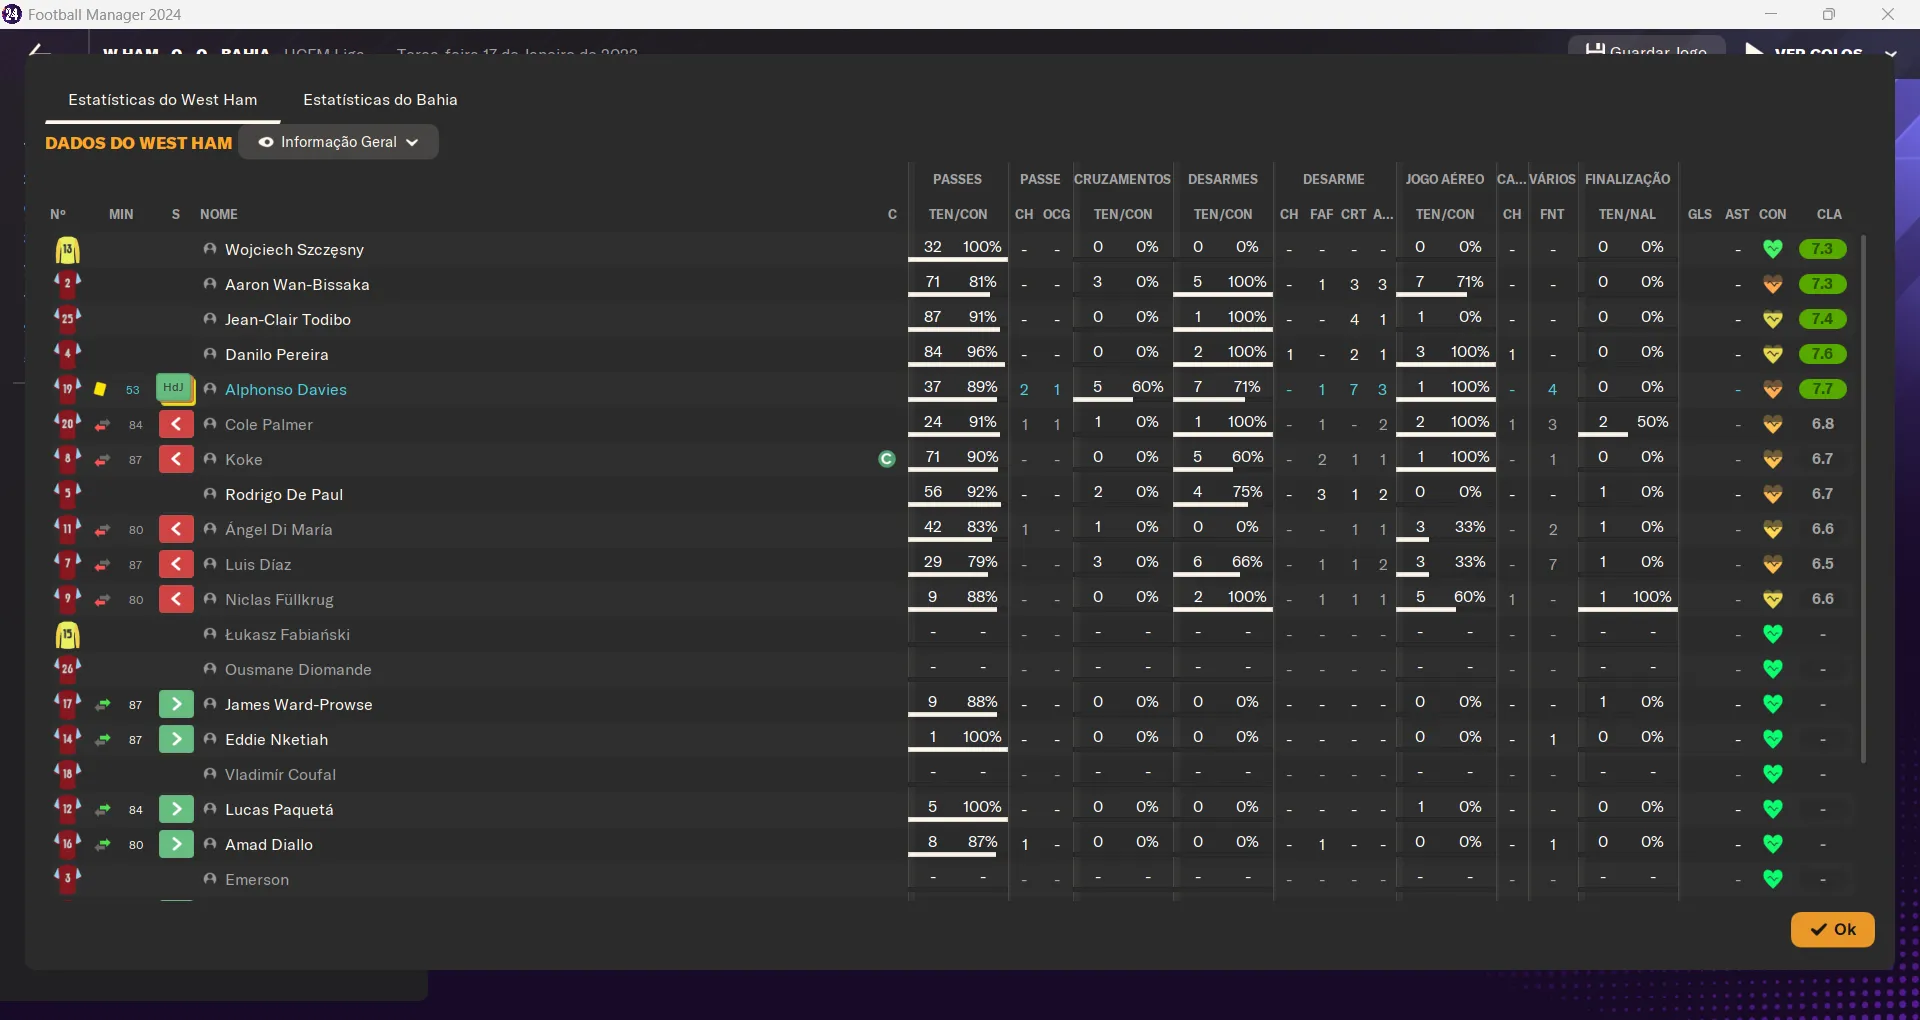Click Wojciech Szczęsny's green condition heart
This screenshot has width=1920, height=1020.
(1773, 249)
